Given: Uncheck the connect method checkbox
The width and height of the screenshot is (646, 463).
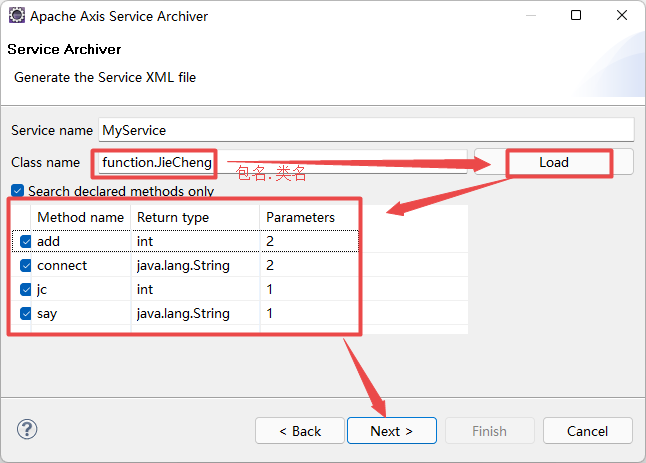Looking at the screenshot, I should [x=26, y=265].
